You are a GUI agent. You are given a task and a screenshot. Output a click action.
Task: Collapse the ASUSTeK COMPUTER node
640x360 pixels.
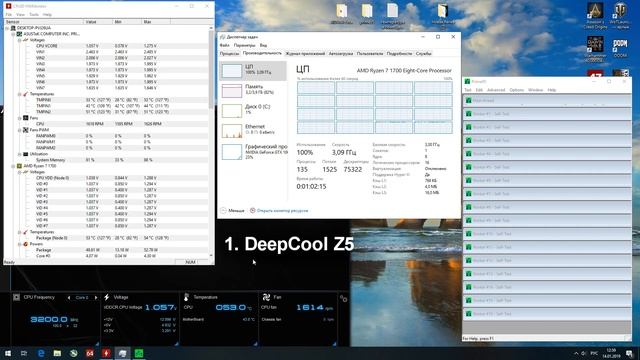[13, 34]
